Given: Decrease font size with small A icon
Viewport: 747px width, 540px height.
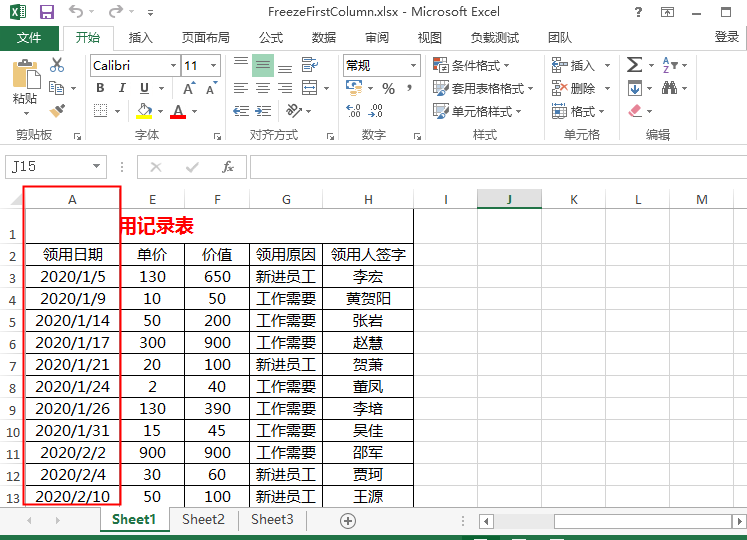Looking at the screenshot, I should coord(211,88).
